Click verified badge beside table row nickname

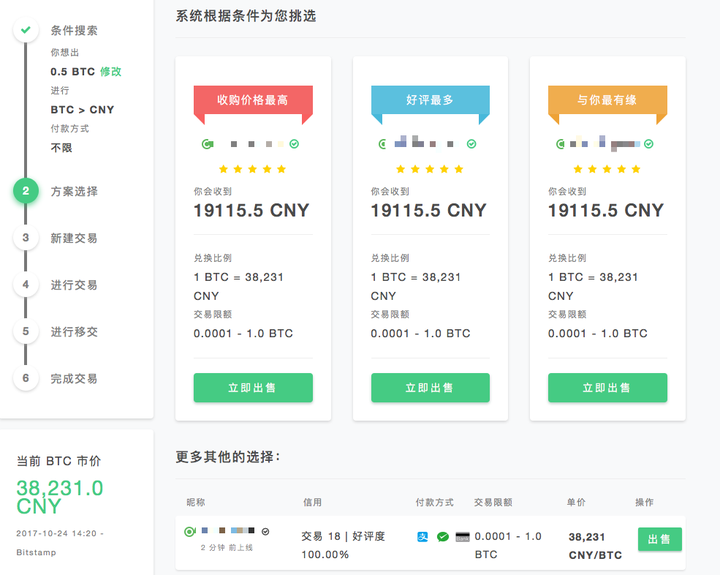pos(265,531)
